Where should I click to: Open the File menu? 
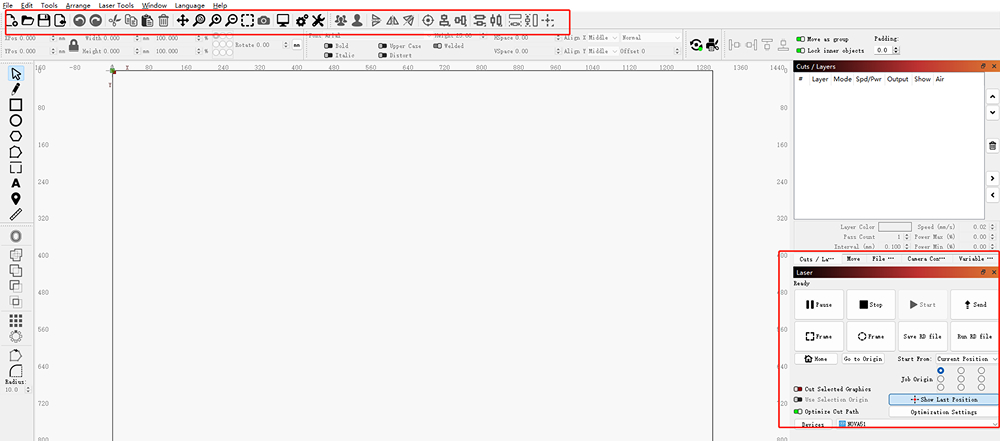click(8, 5)
